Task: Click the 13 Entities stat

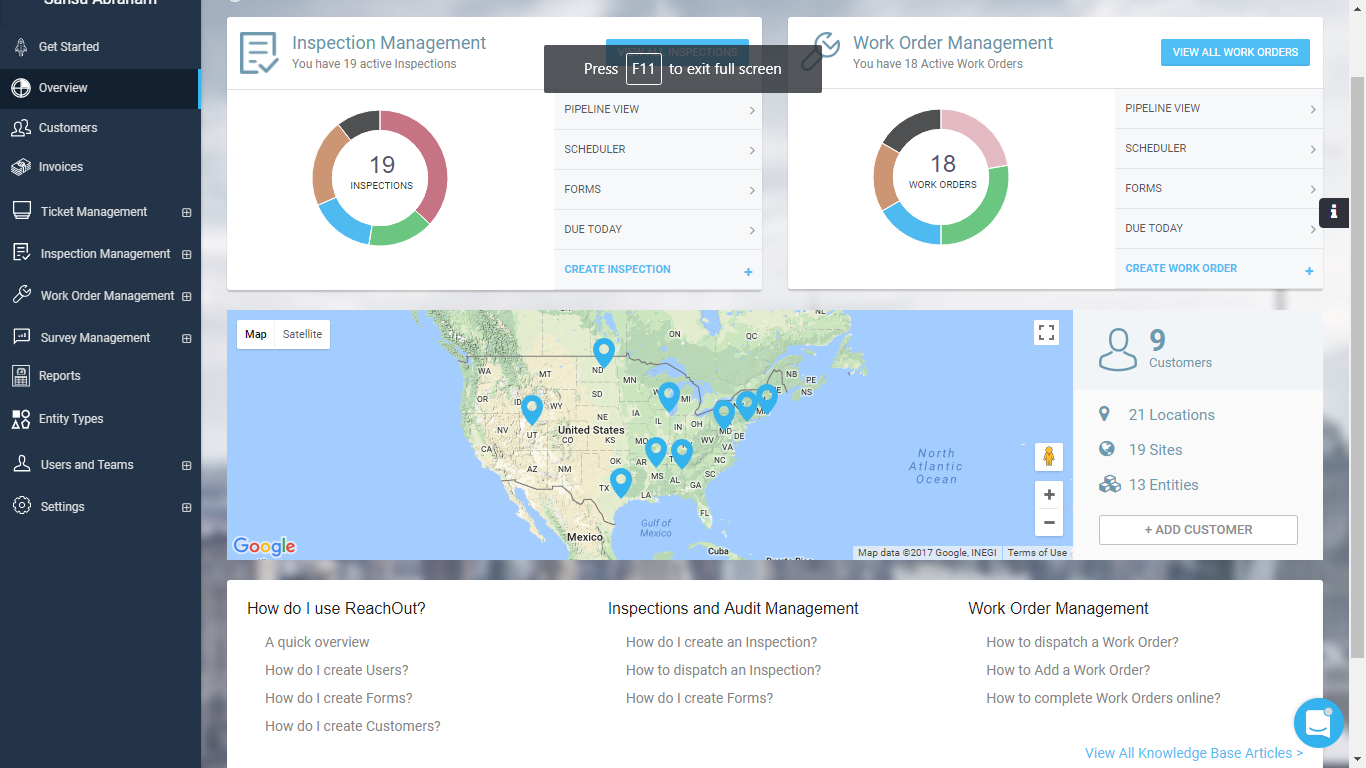Action: coord(1148,485)
